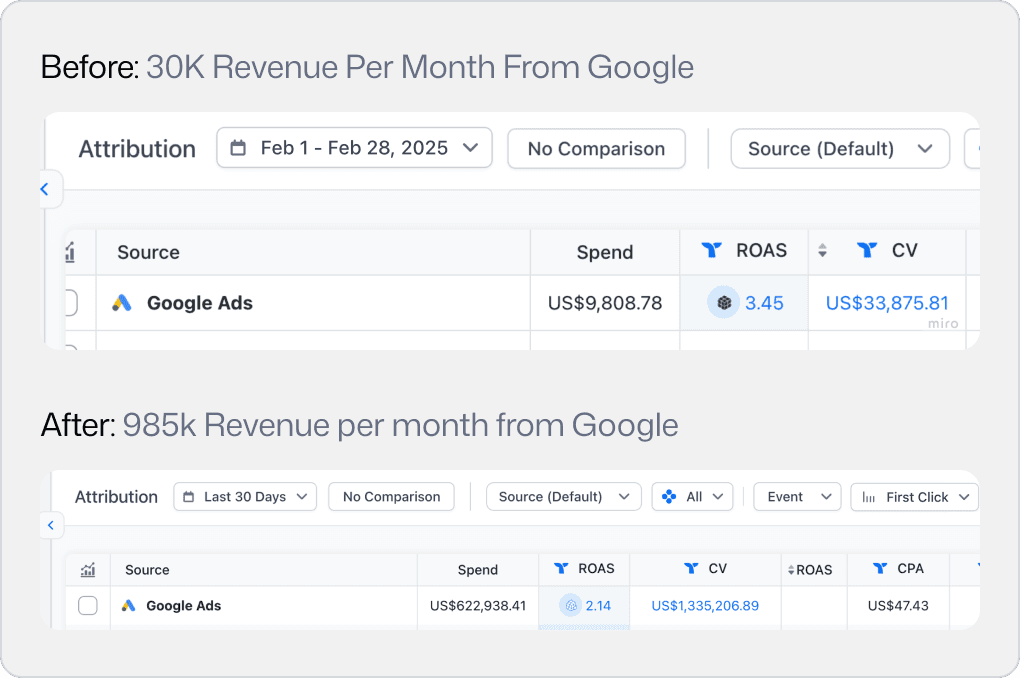The image size is (1020, 678).
Task: Toggle the Google Ads checkbox in the Before table
Action: (x=71, y=303)
